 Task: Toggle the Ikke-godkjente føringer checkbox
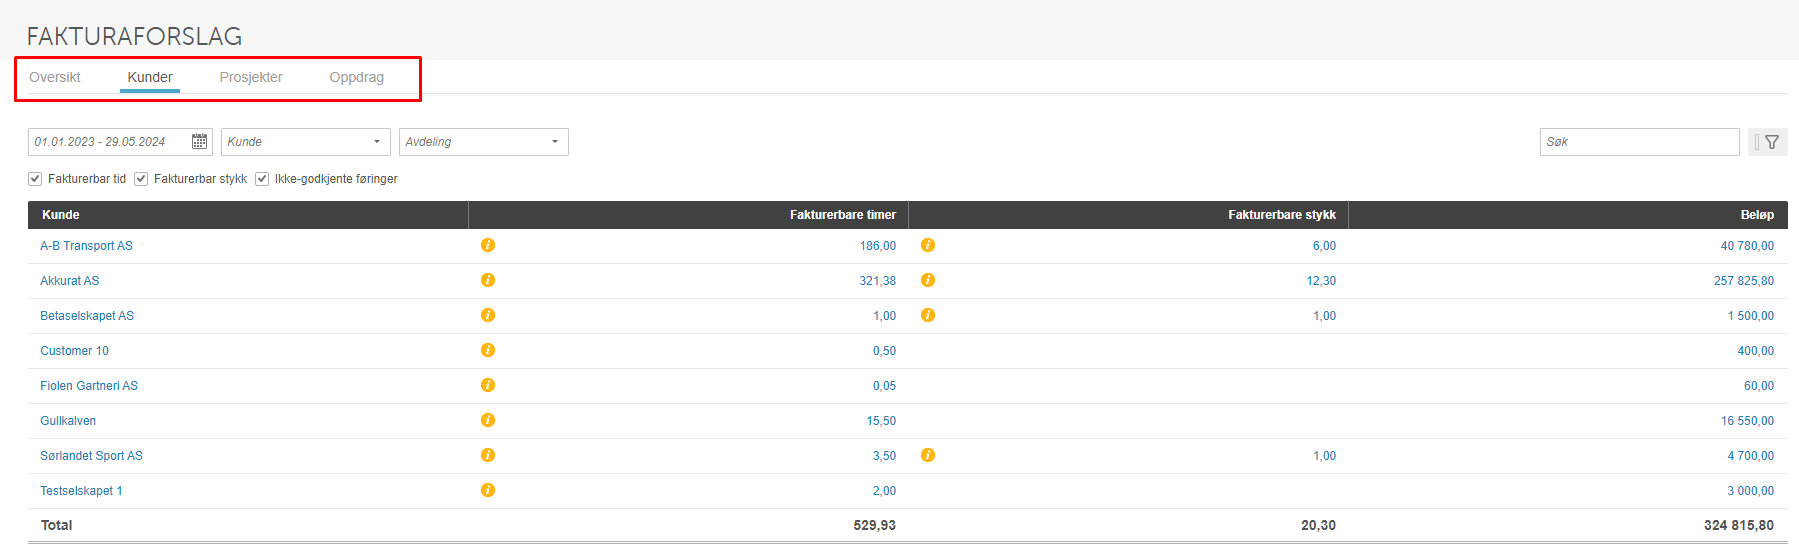(262, 179)
